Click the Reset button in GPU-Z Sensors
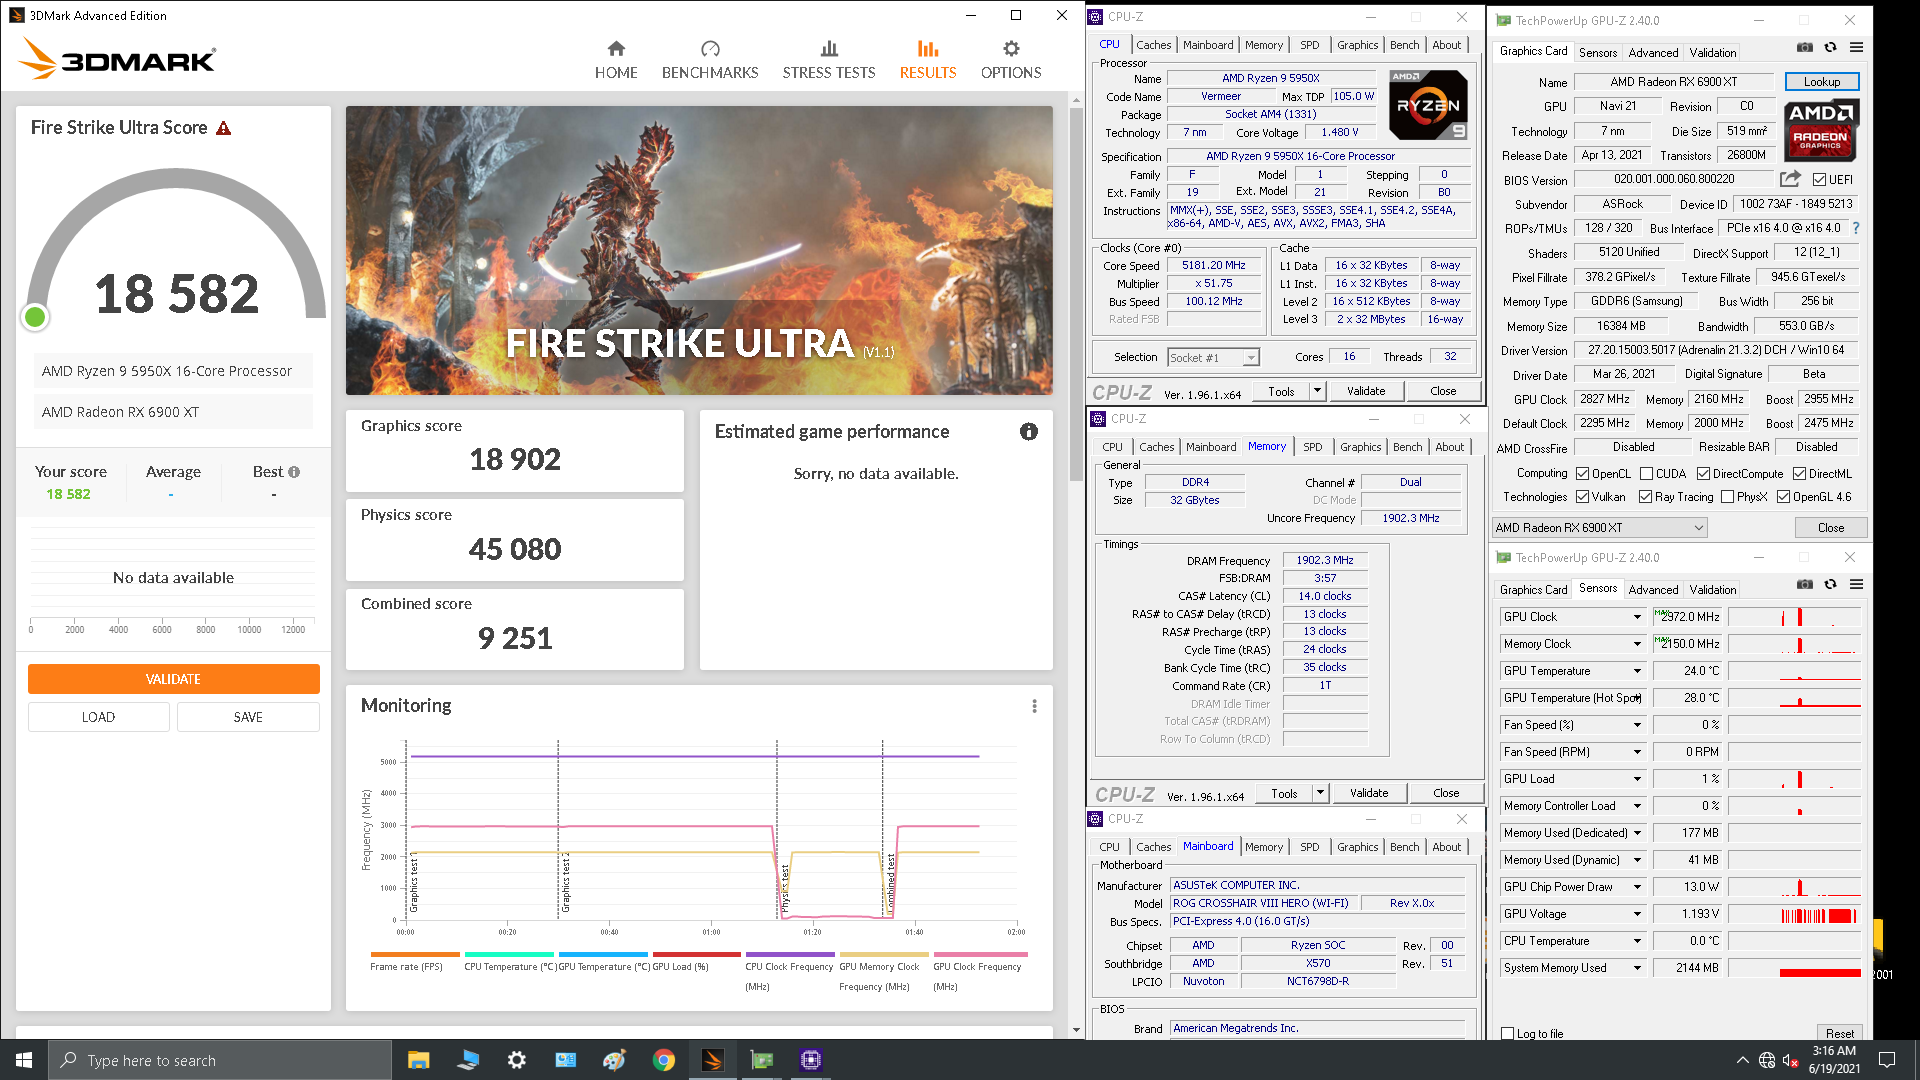 [x=1839, y=1033]
